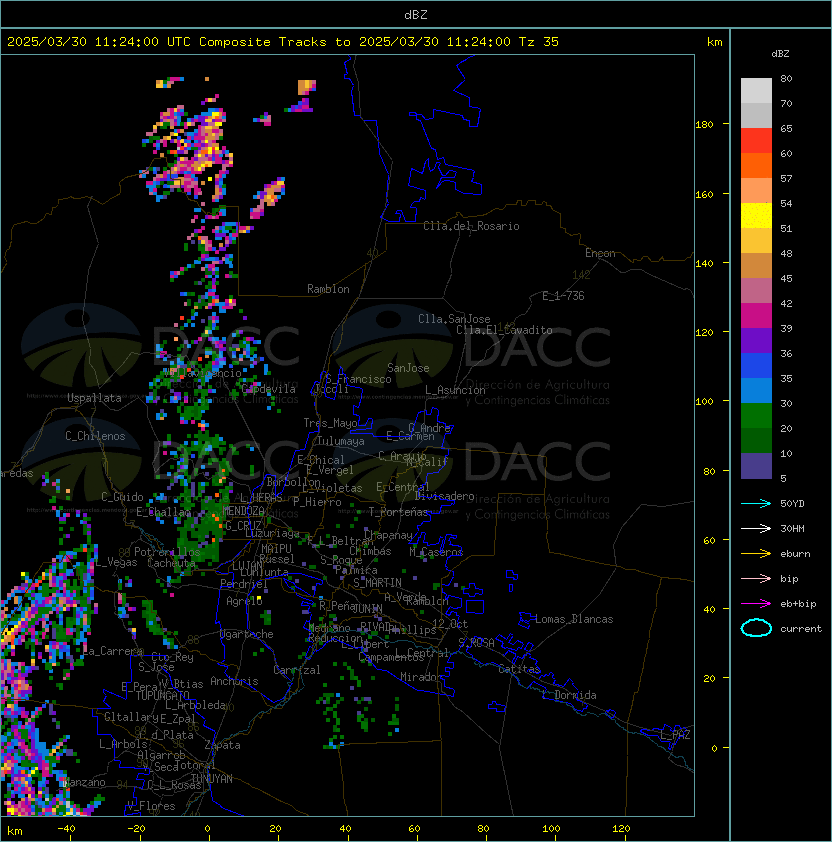Click the -40 tick on bottom axis
832x842 pixels.
(67, 829)
